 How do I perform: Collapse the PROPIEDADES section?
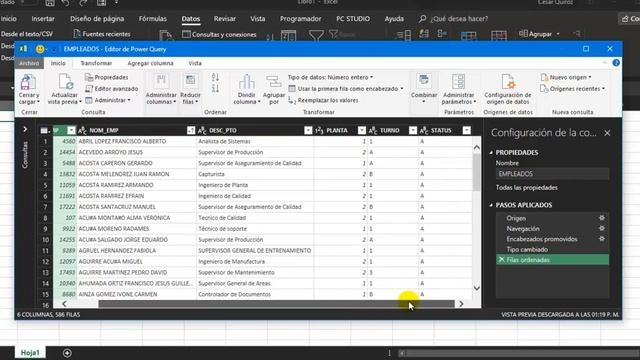tap(491, 152)
